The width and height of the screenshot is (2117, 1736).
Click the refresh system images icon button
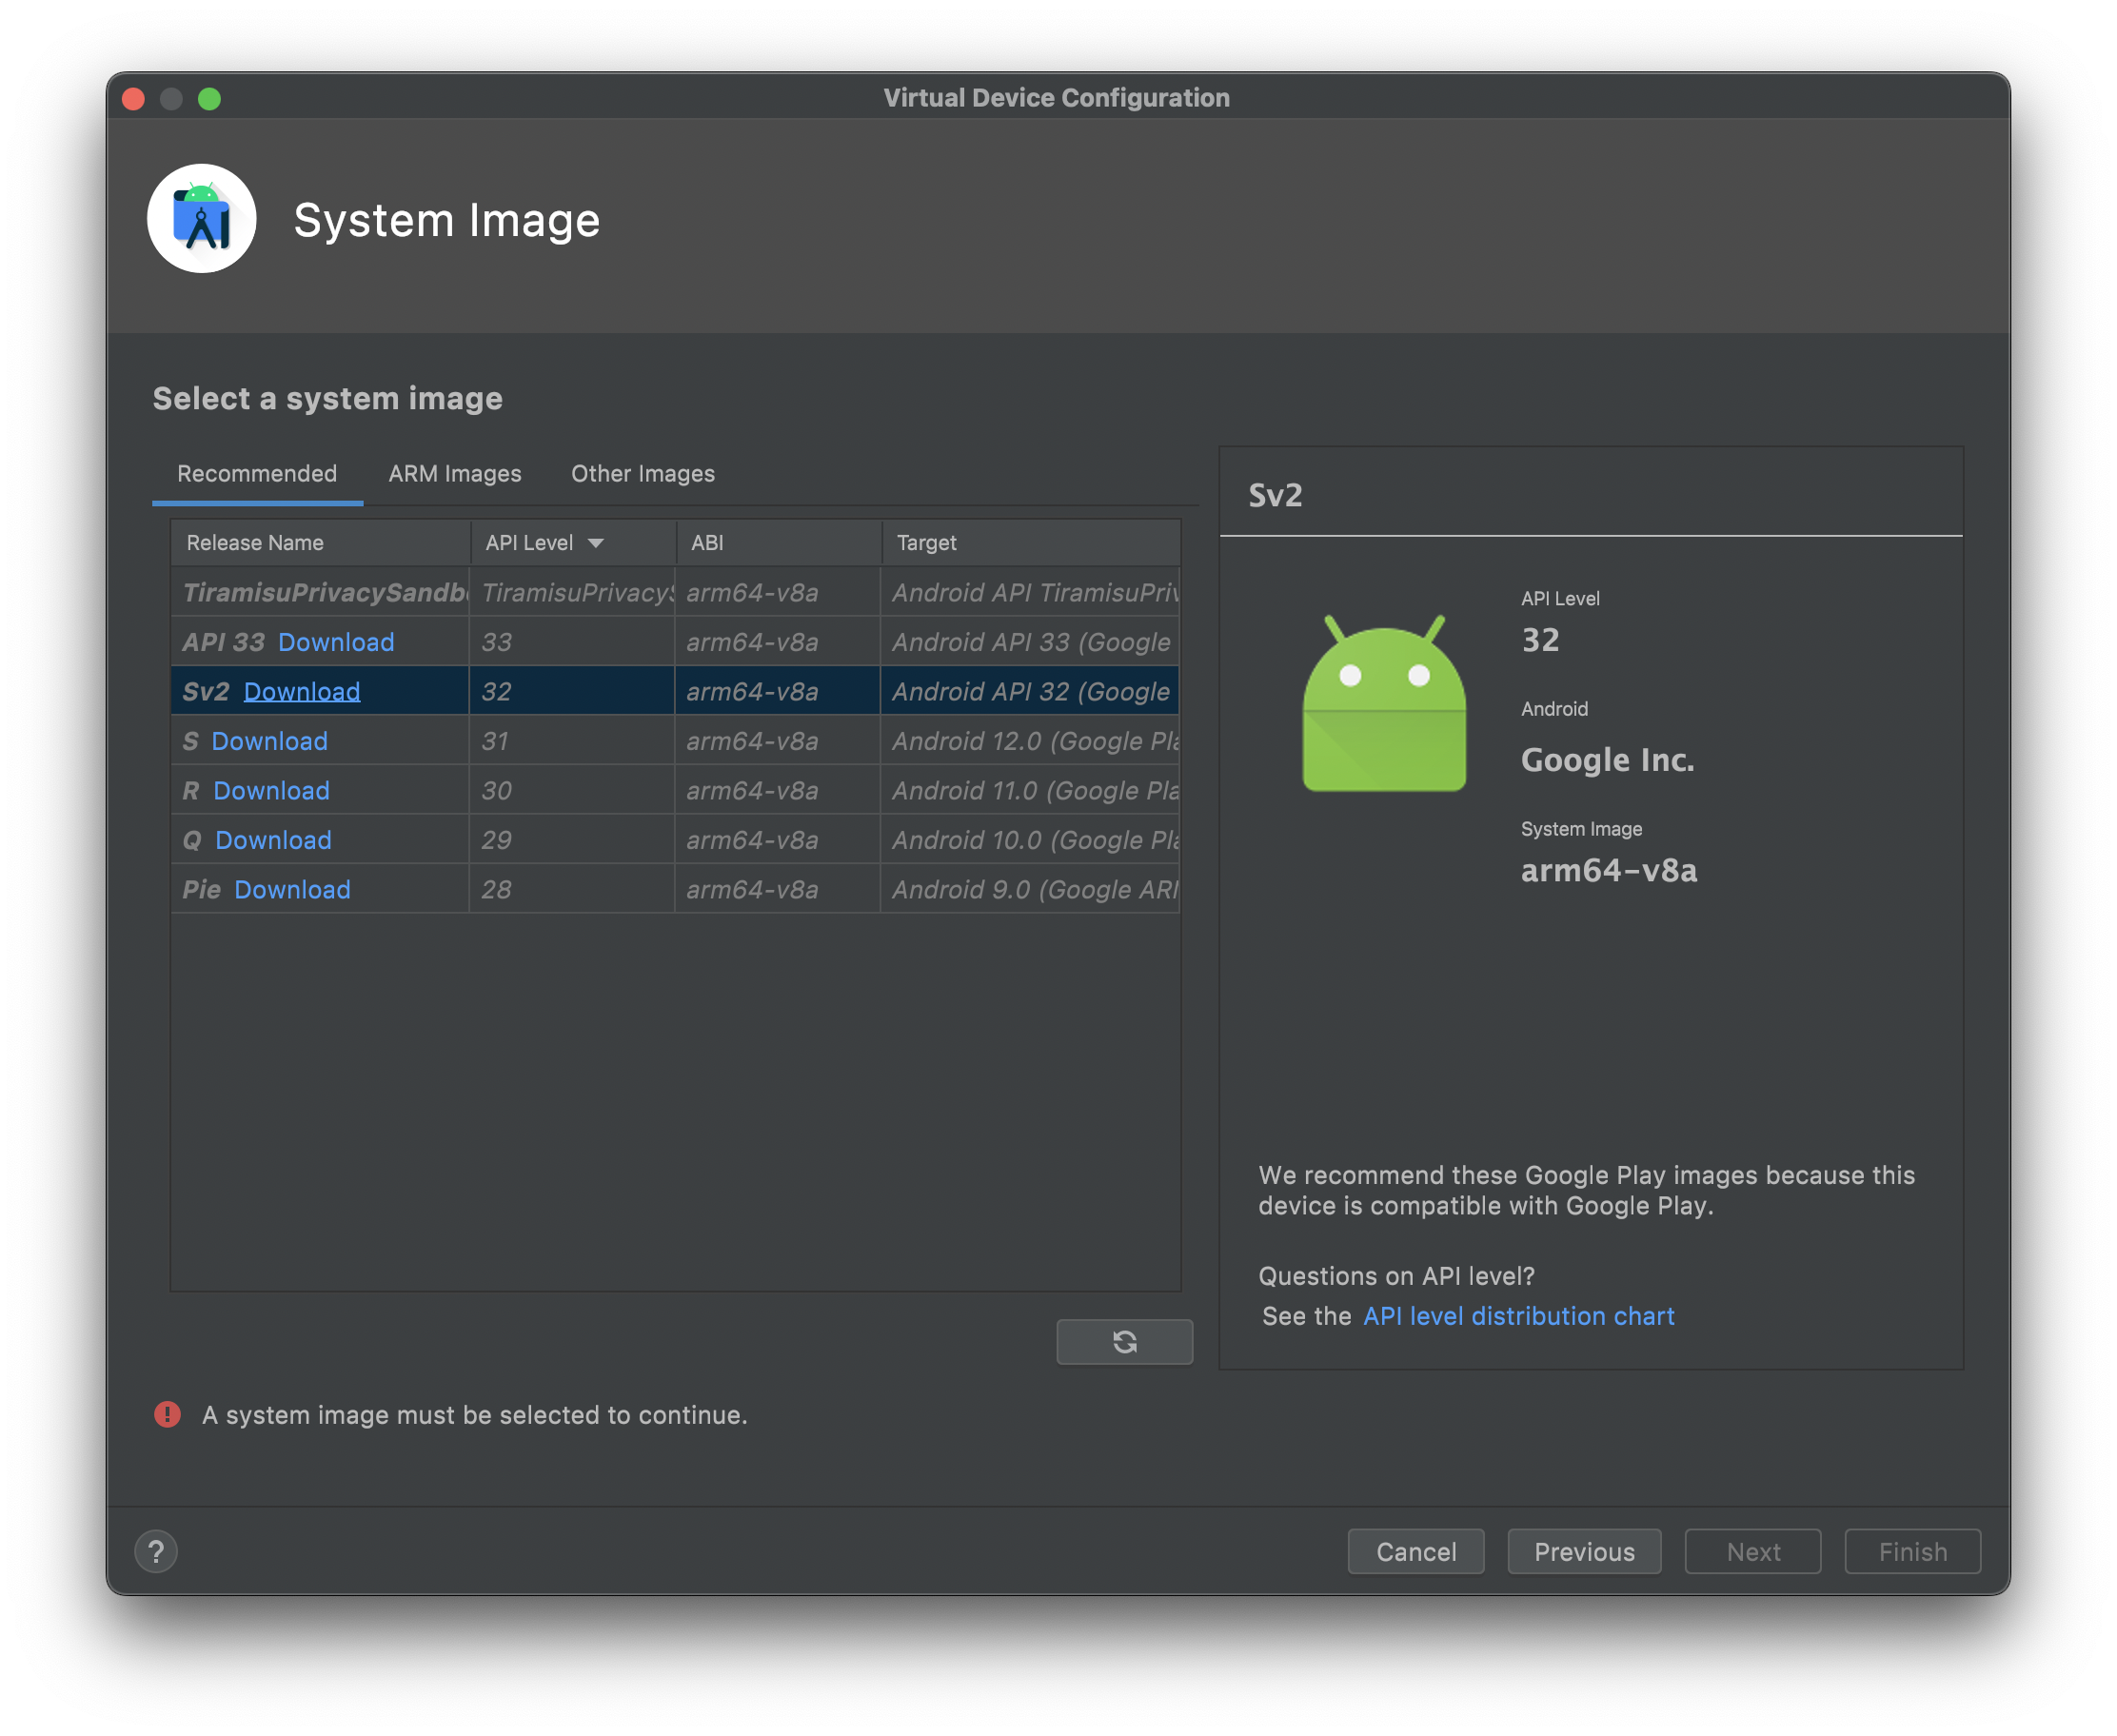tap(1124, 1341)
